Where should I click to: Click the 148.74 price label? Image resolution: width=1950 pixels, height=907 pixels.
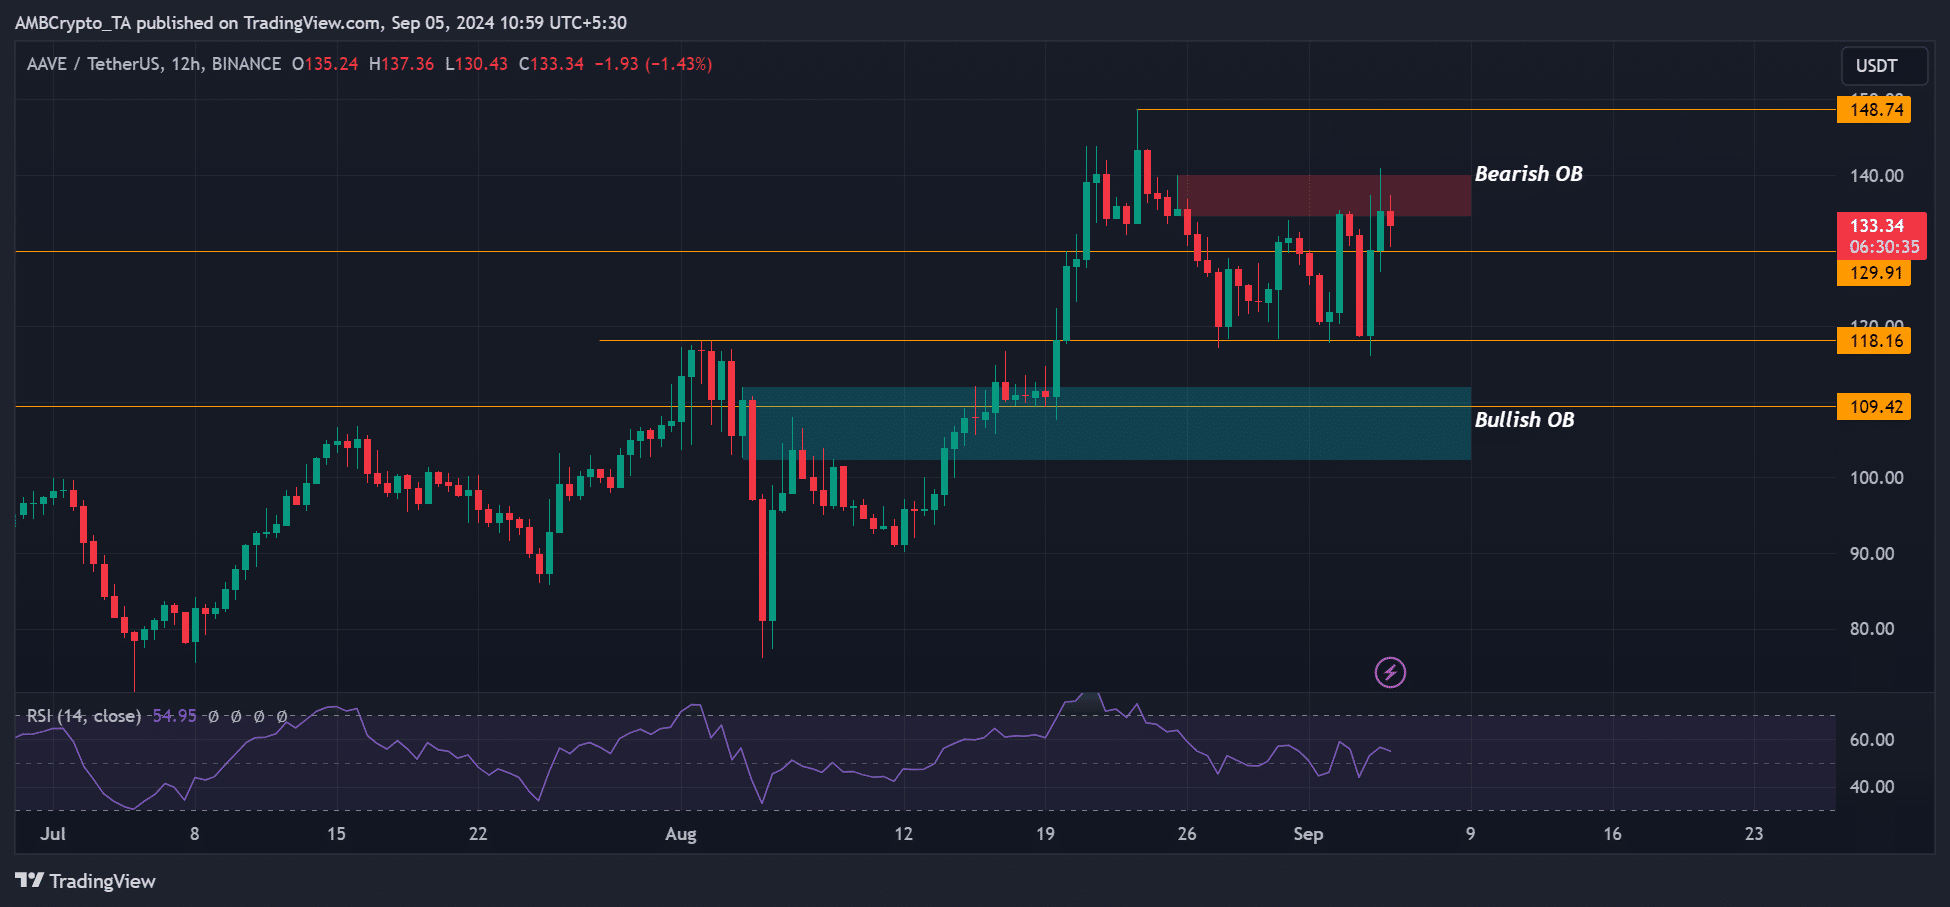pos(1874,110)
